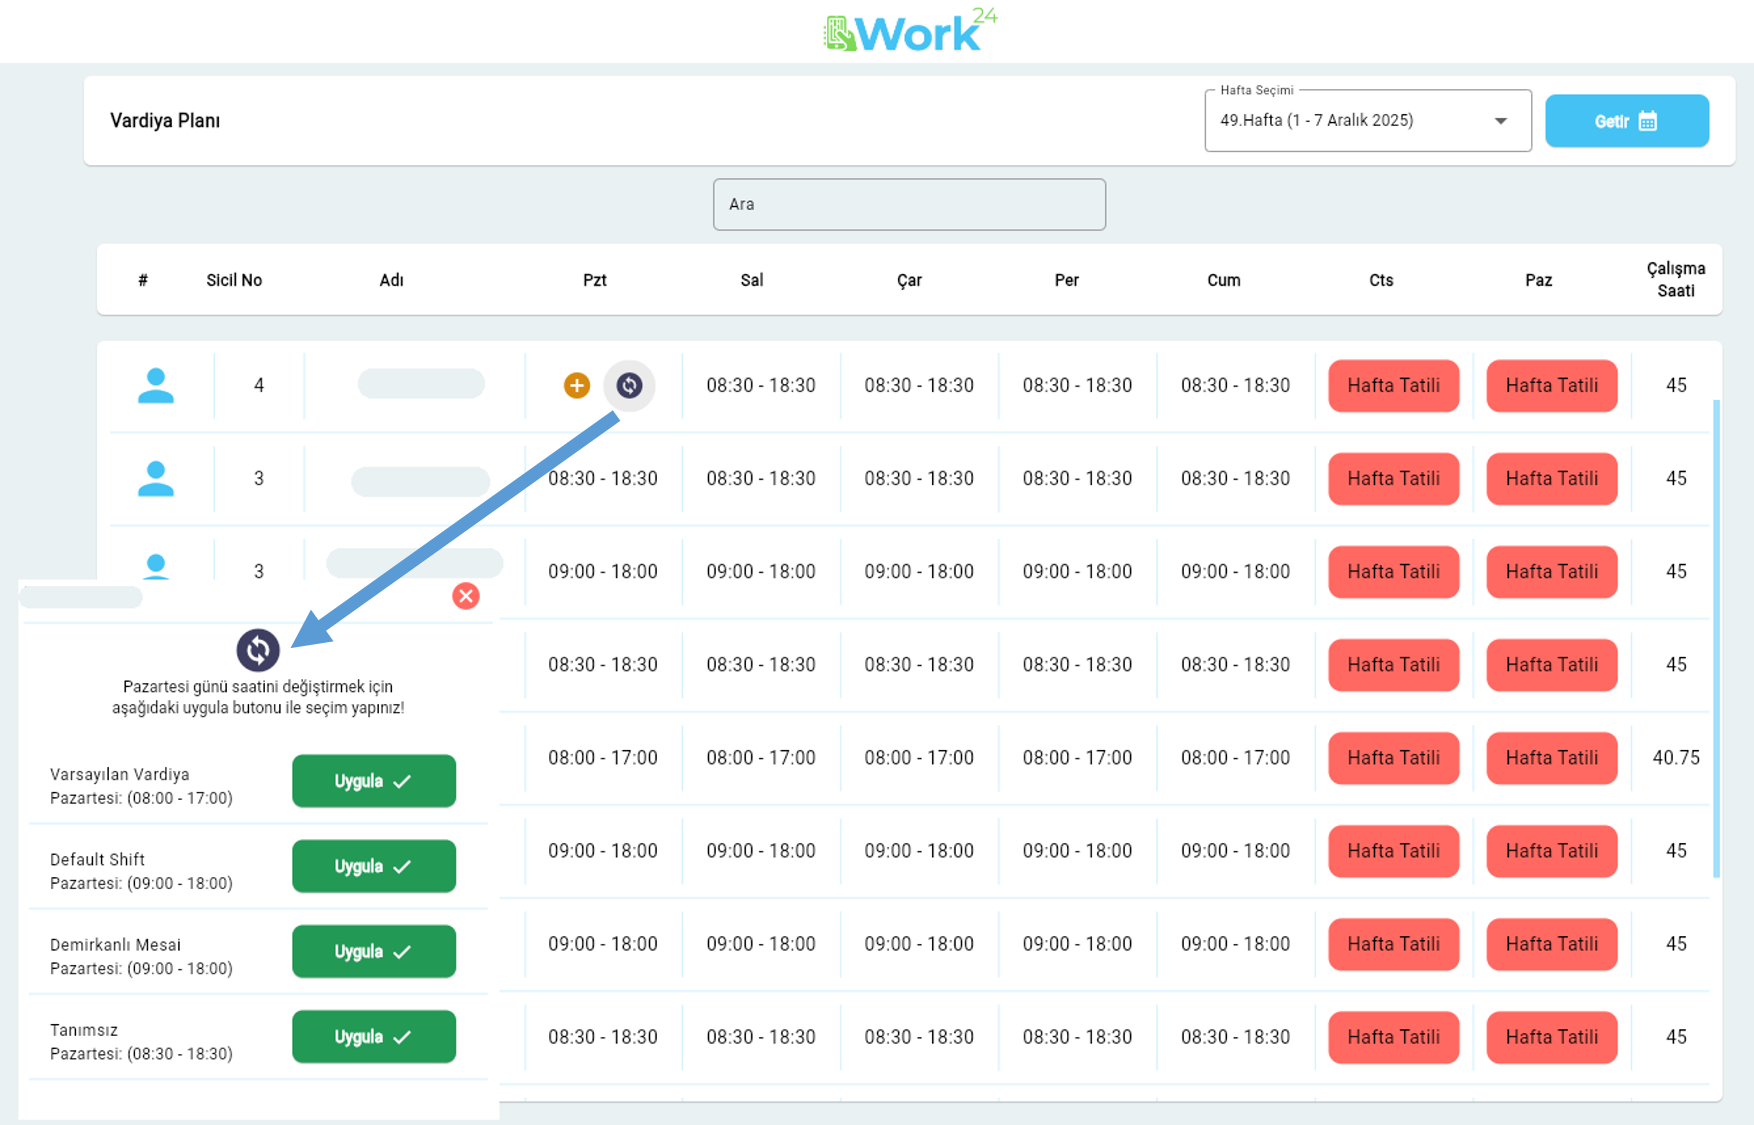This screenshot has height=1125, width=1754.
Task: Apply the Tanımsız shift option
Action: coord(373,1037)
